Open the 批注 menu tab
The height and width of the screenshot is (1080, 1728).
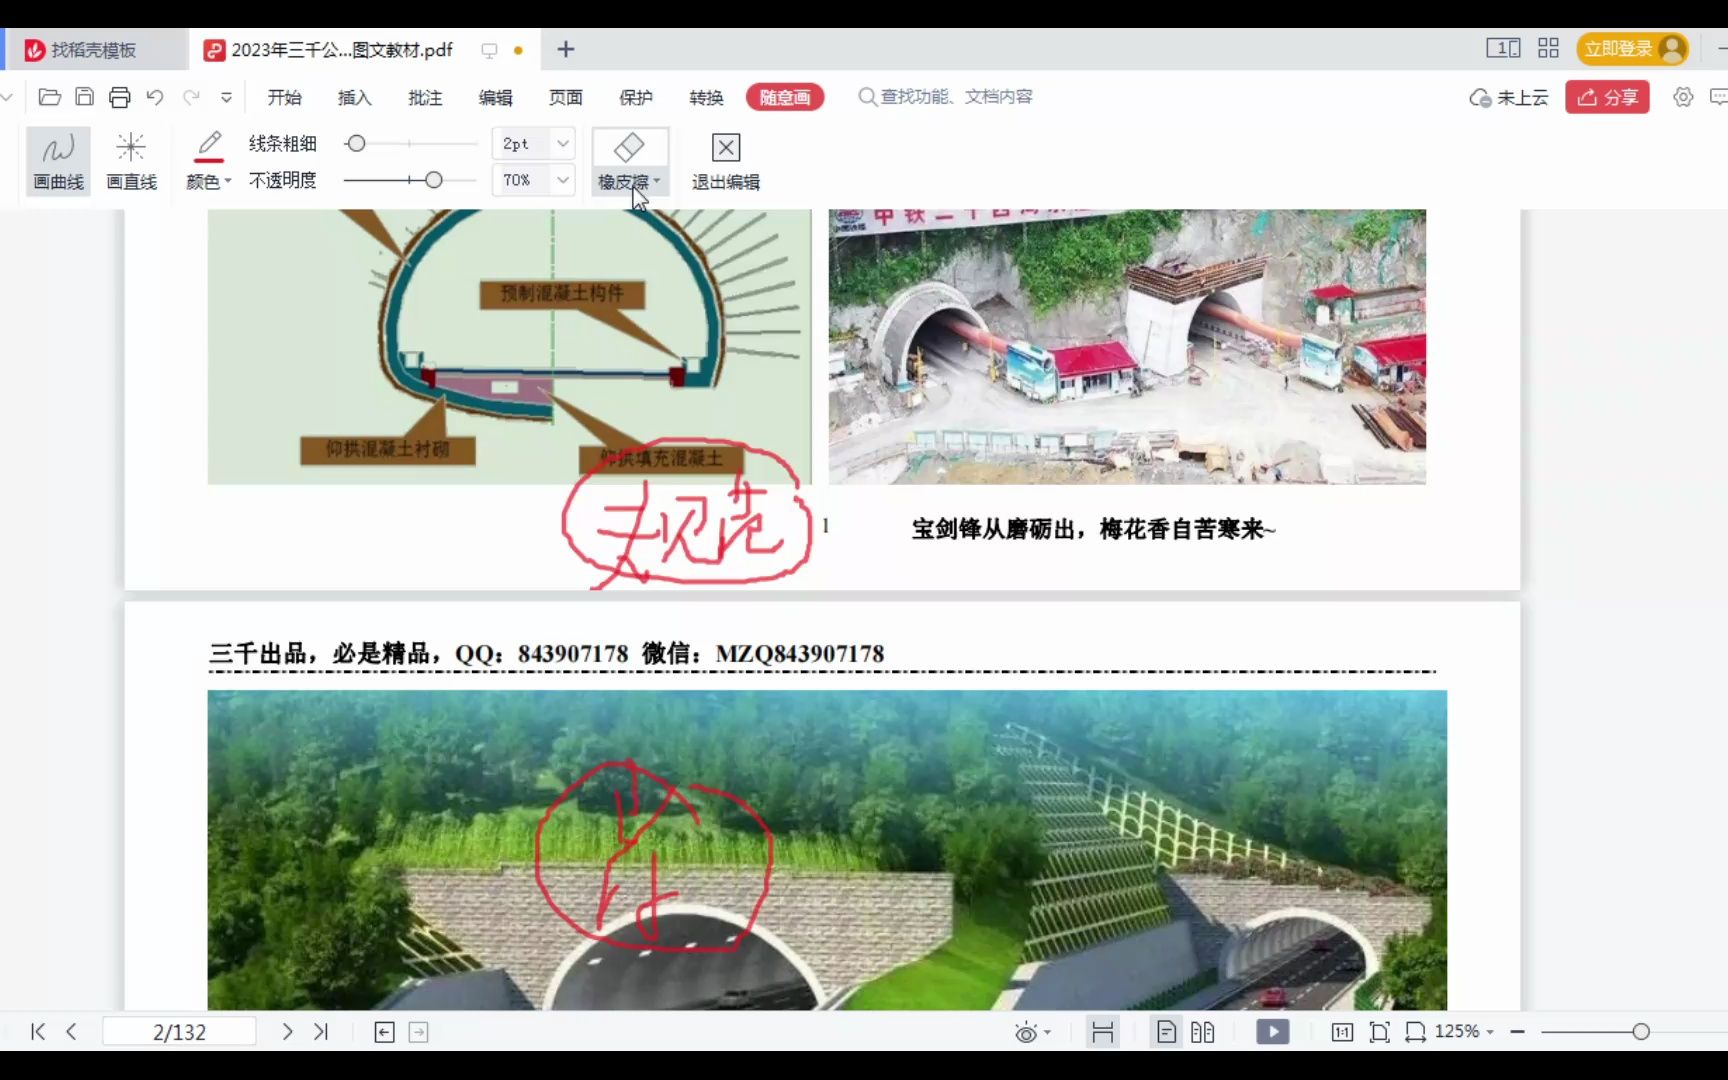click(x=425, y=97)
